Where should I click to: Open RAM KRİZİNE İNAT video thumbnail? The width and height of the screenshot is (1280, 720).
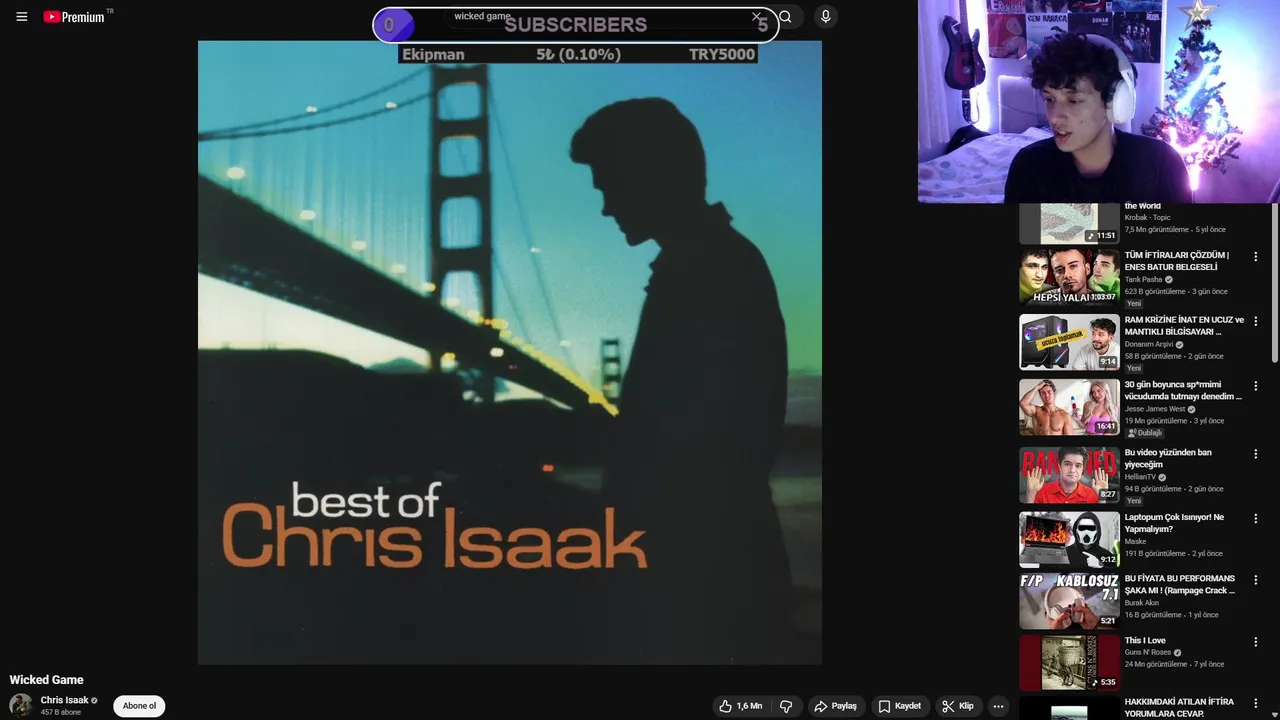tap(1069, 342)
